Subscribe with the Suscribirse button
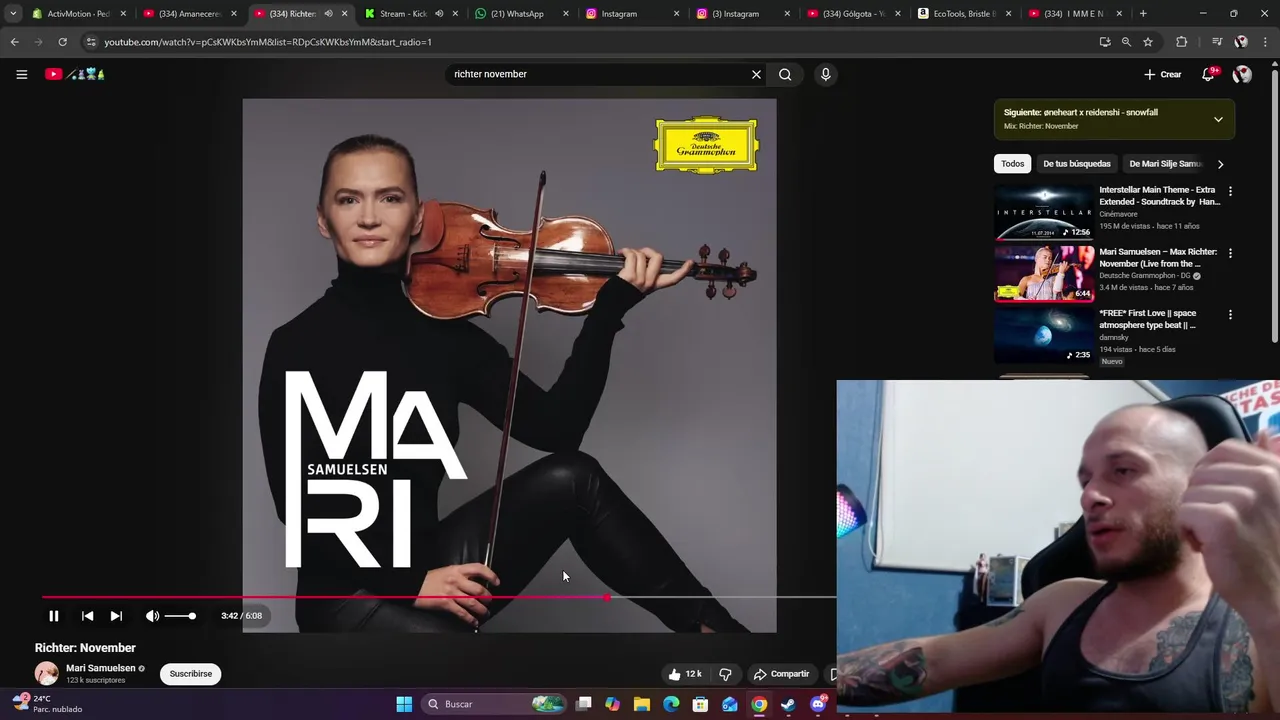 click(x=191, y=674)
